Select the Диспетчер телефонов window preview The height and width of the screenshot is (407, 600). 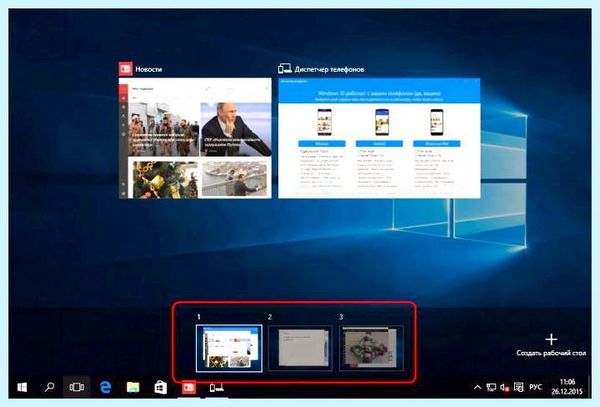tap(379, 138)
